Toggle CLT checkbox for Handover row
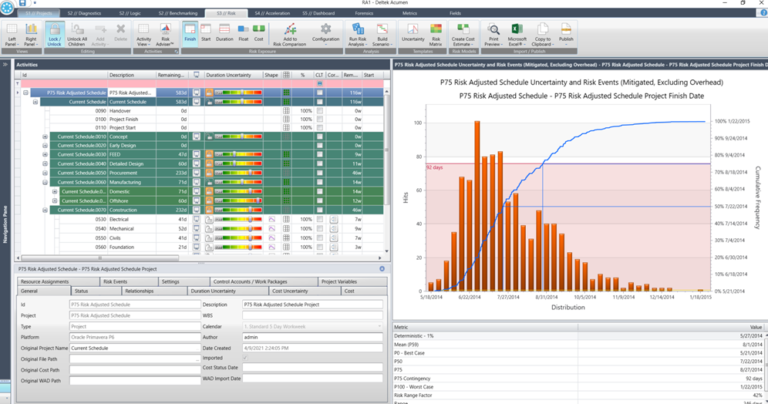This screenshot has width=768, height=404. (319, 111)
